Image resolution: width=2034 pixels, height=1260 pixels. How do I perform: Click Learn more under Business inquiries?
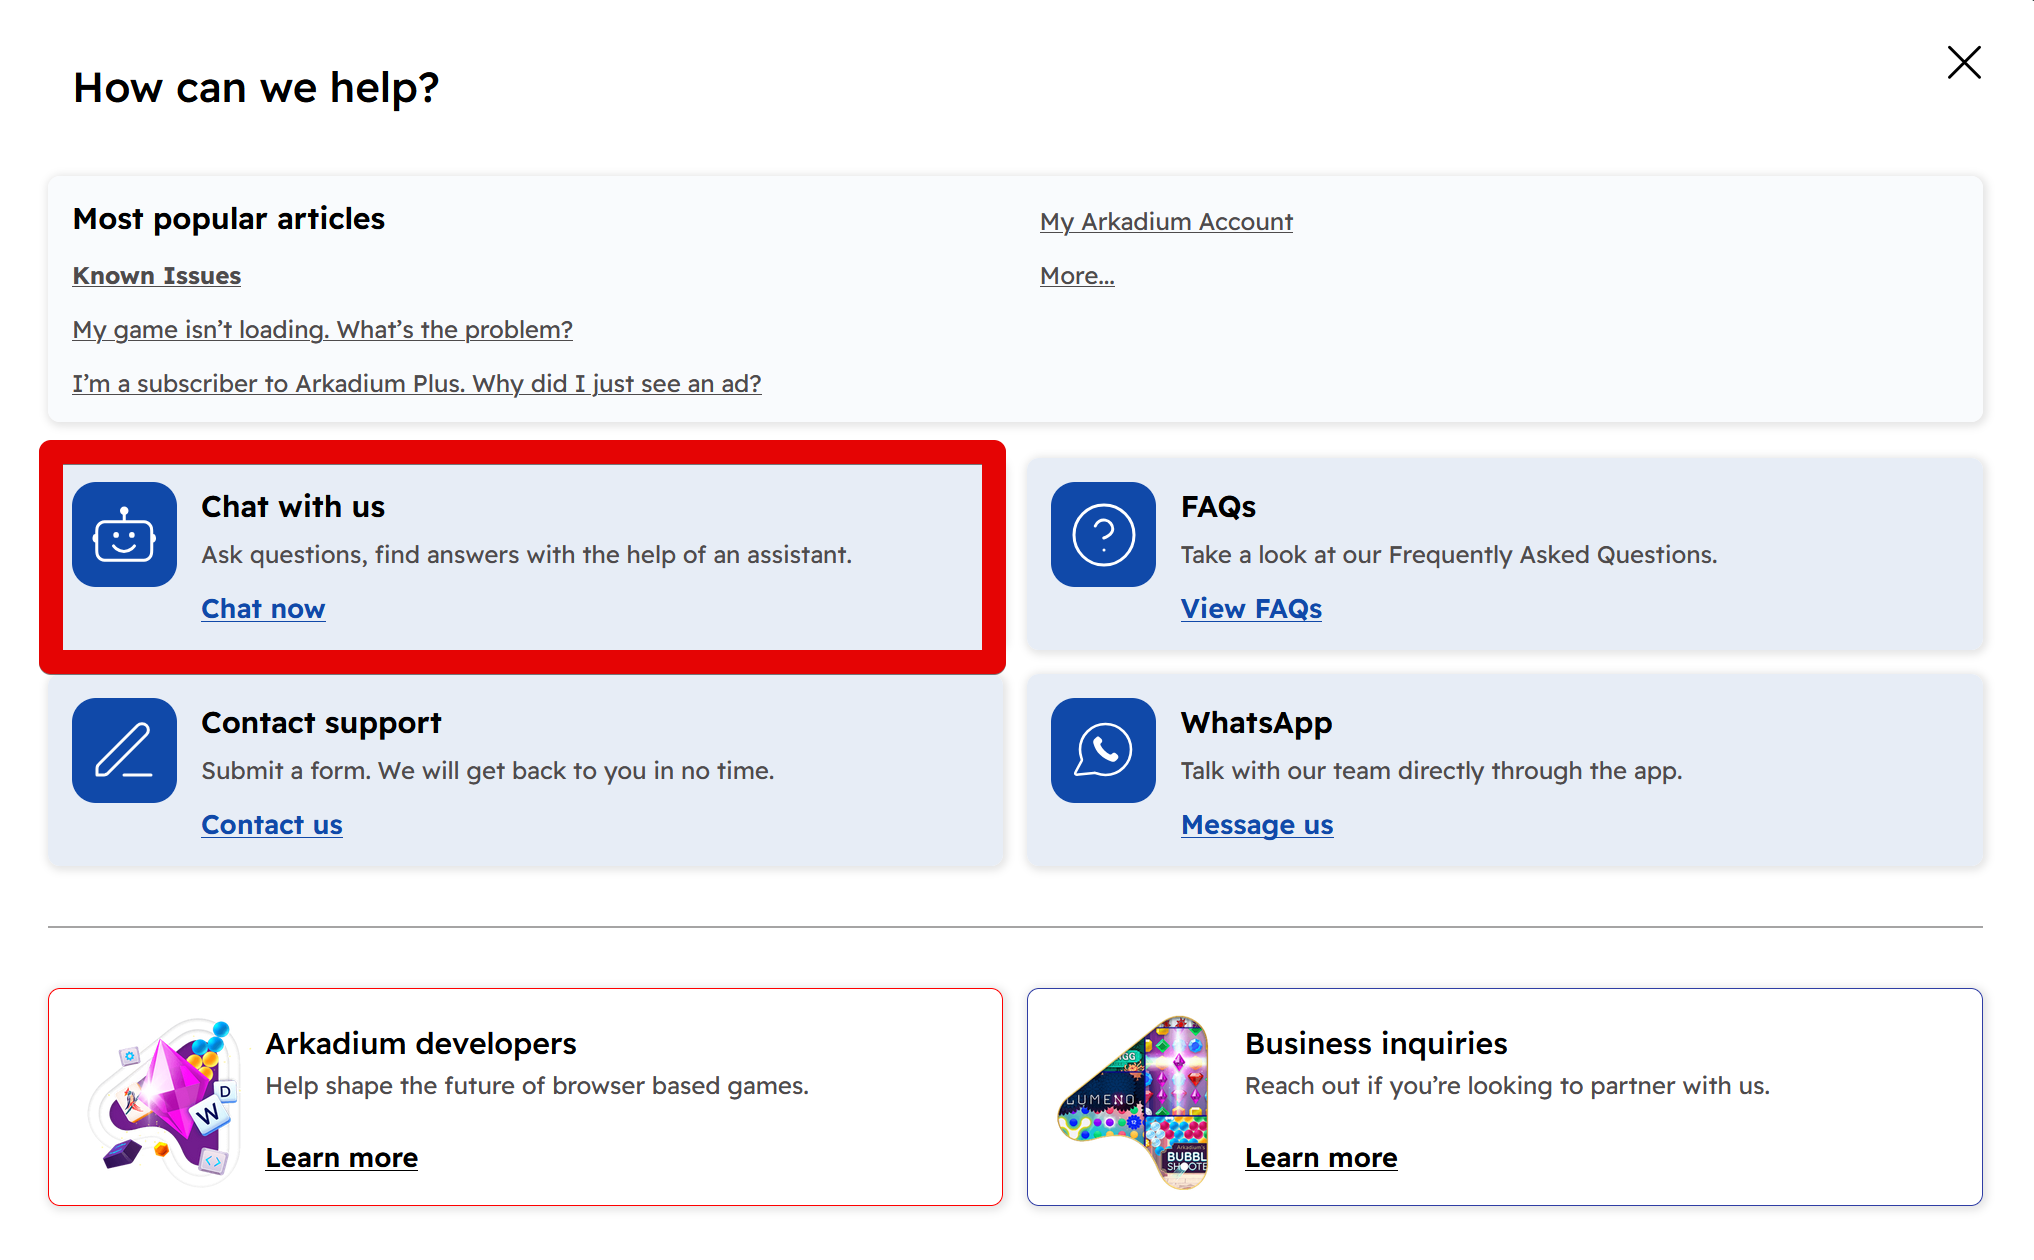(1320, 1158)
